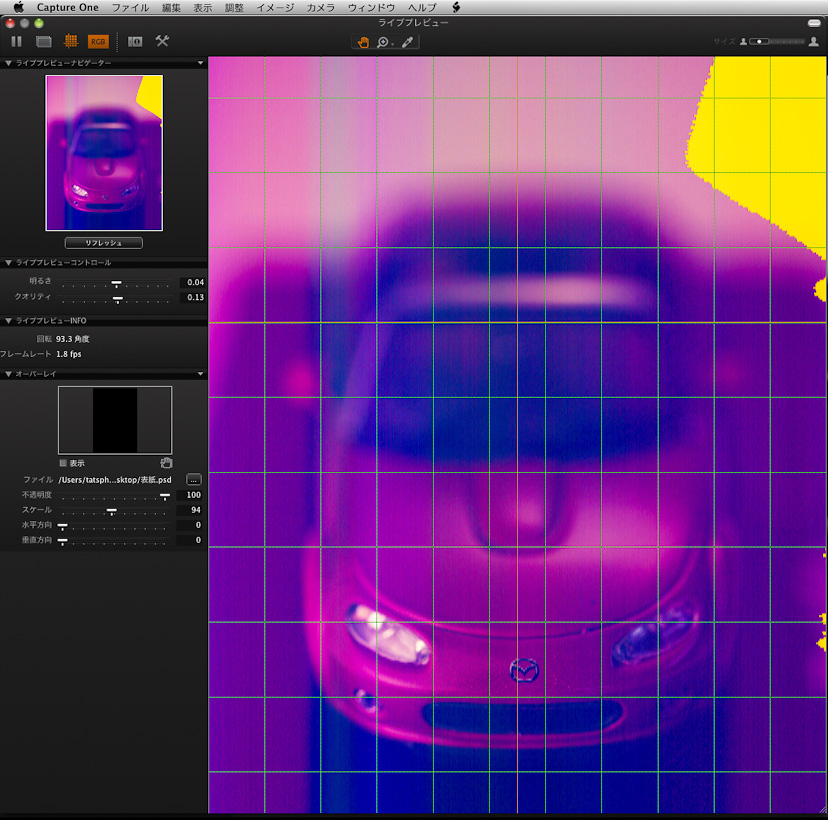This screenshot has height=820, width=828.
Task: Collapse the ライブプレビューナビゲーター panel
Action: tap(8, 63)
